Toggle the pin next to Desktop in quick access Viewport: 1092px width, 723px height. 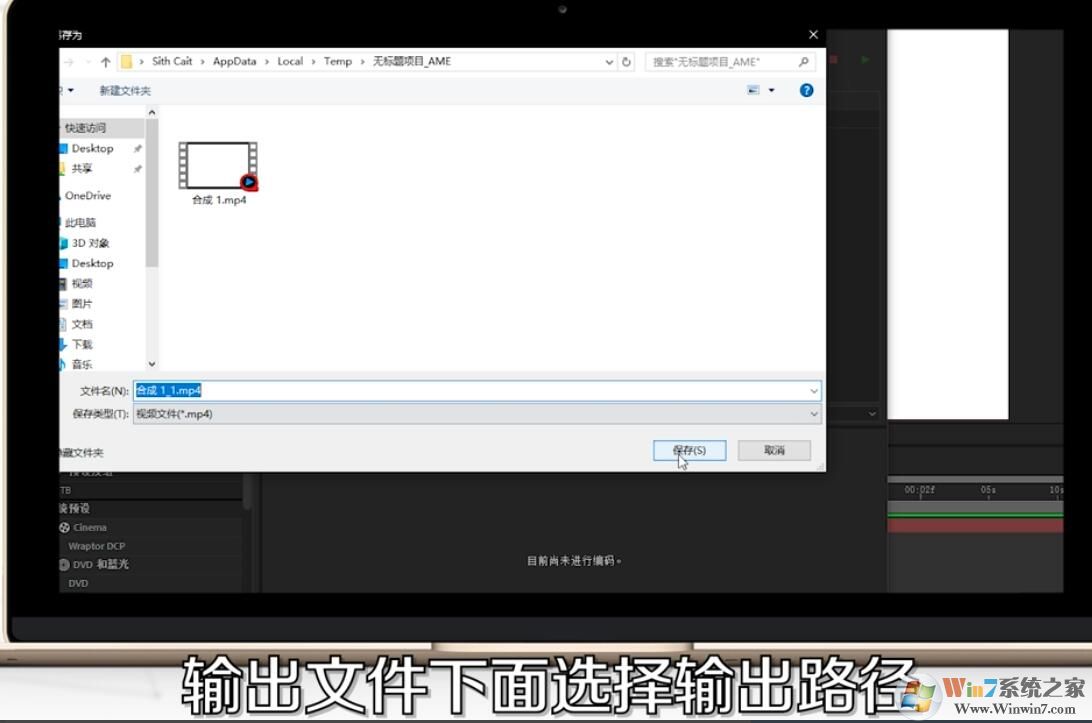coord(137,148)
